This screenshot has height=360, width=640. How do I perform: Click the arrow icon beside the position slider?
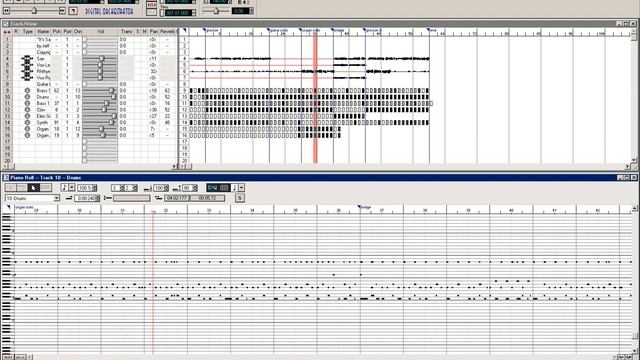pos(73,11)
